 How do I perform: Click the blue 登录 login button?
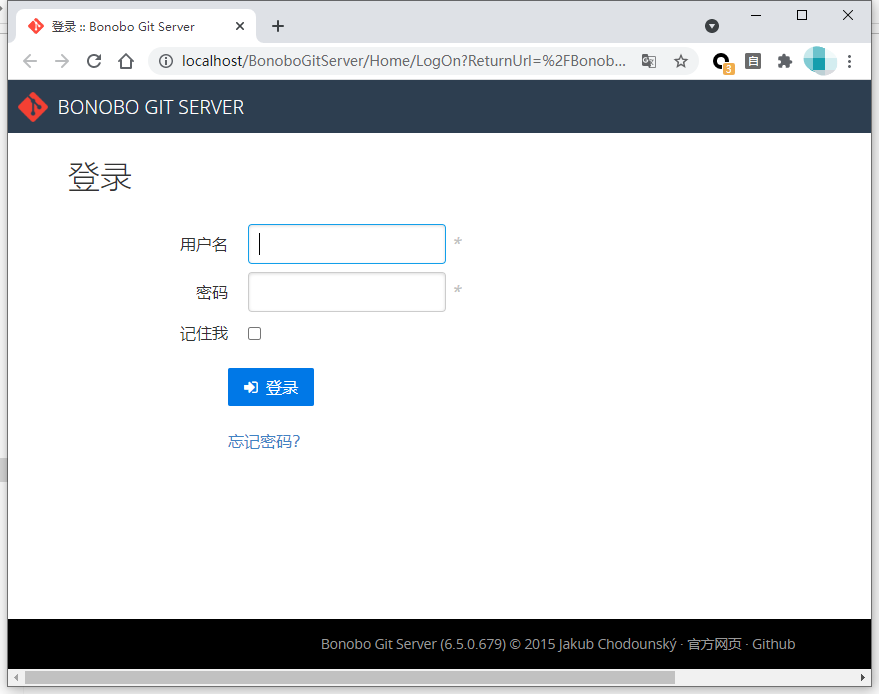270,387
